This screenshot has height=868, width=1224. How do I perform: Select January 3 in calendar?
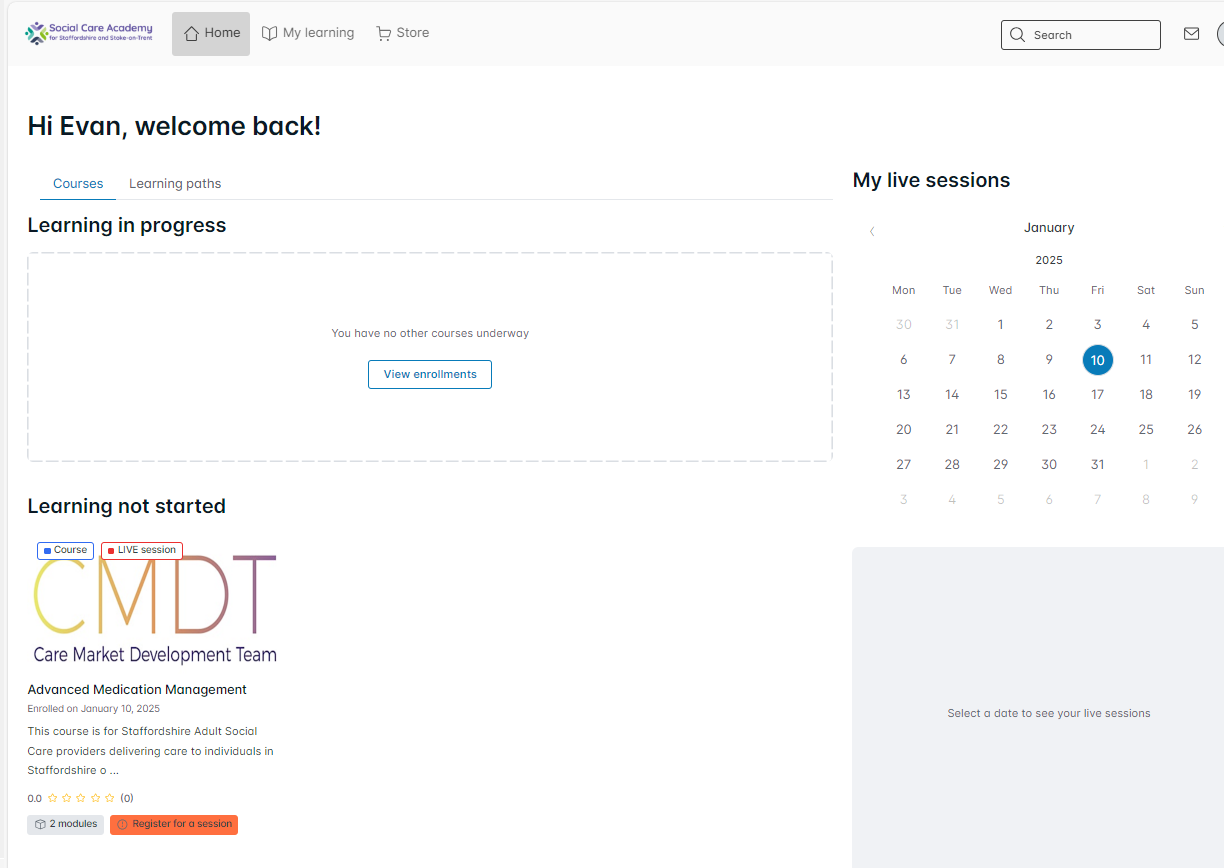pyautogui.click(x=1098, y=325)
